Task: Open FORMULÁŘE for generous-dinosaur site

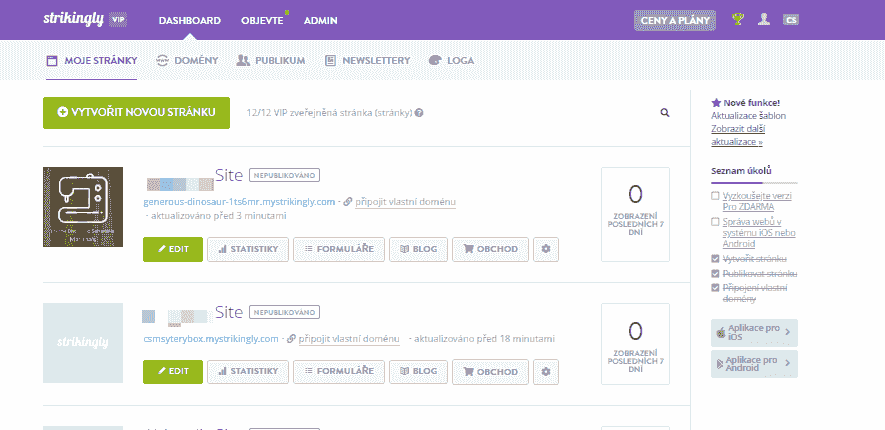Action: pos(339,249)
